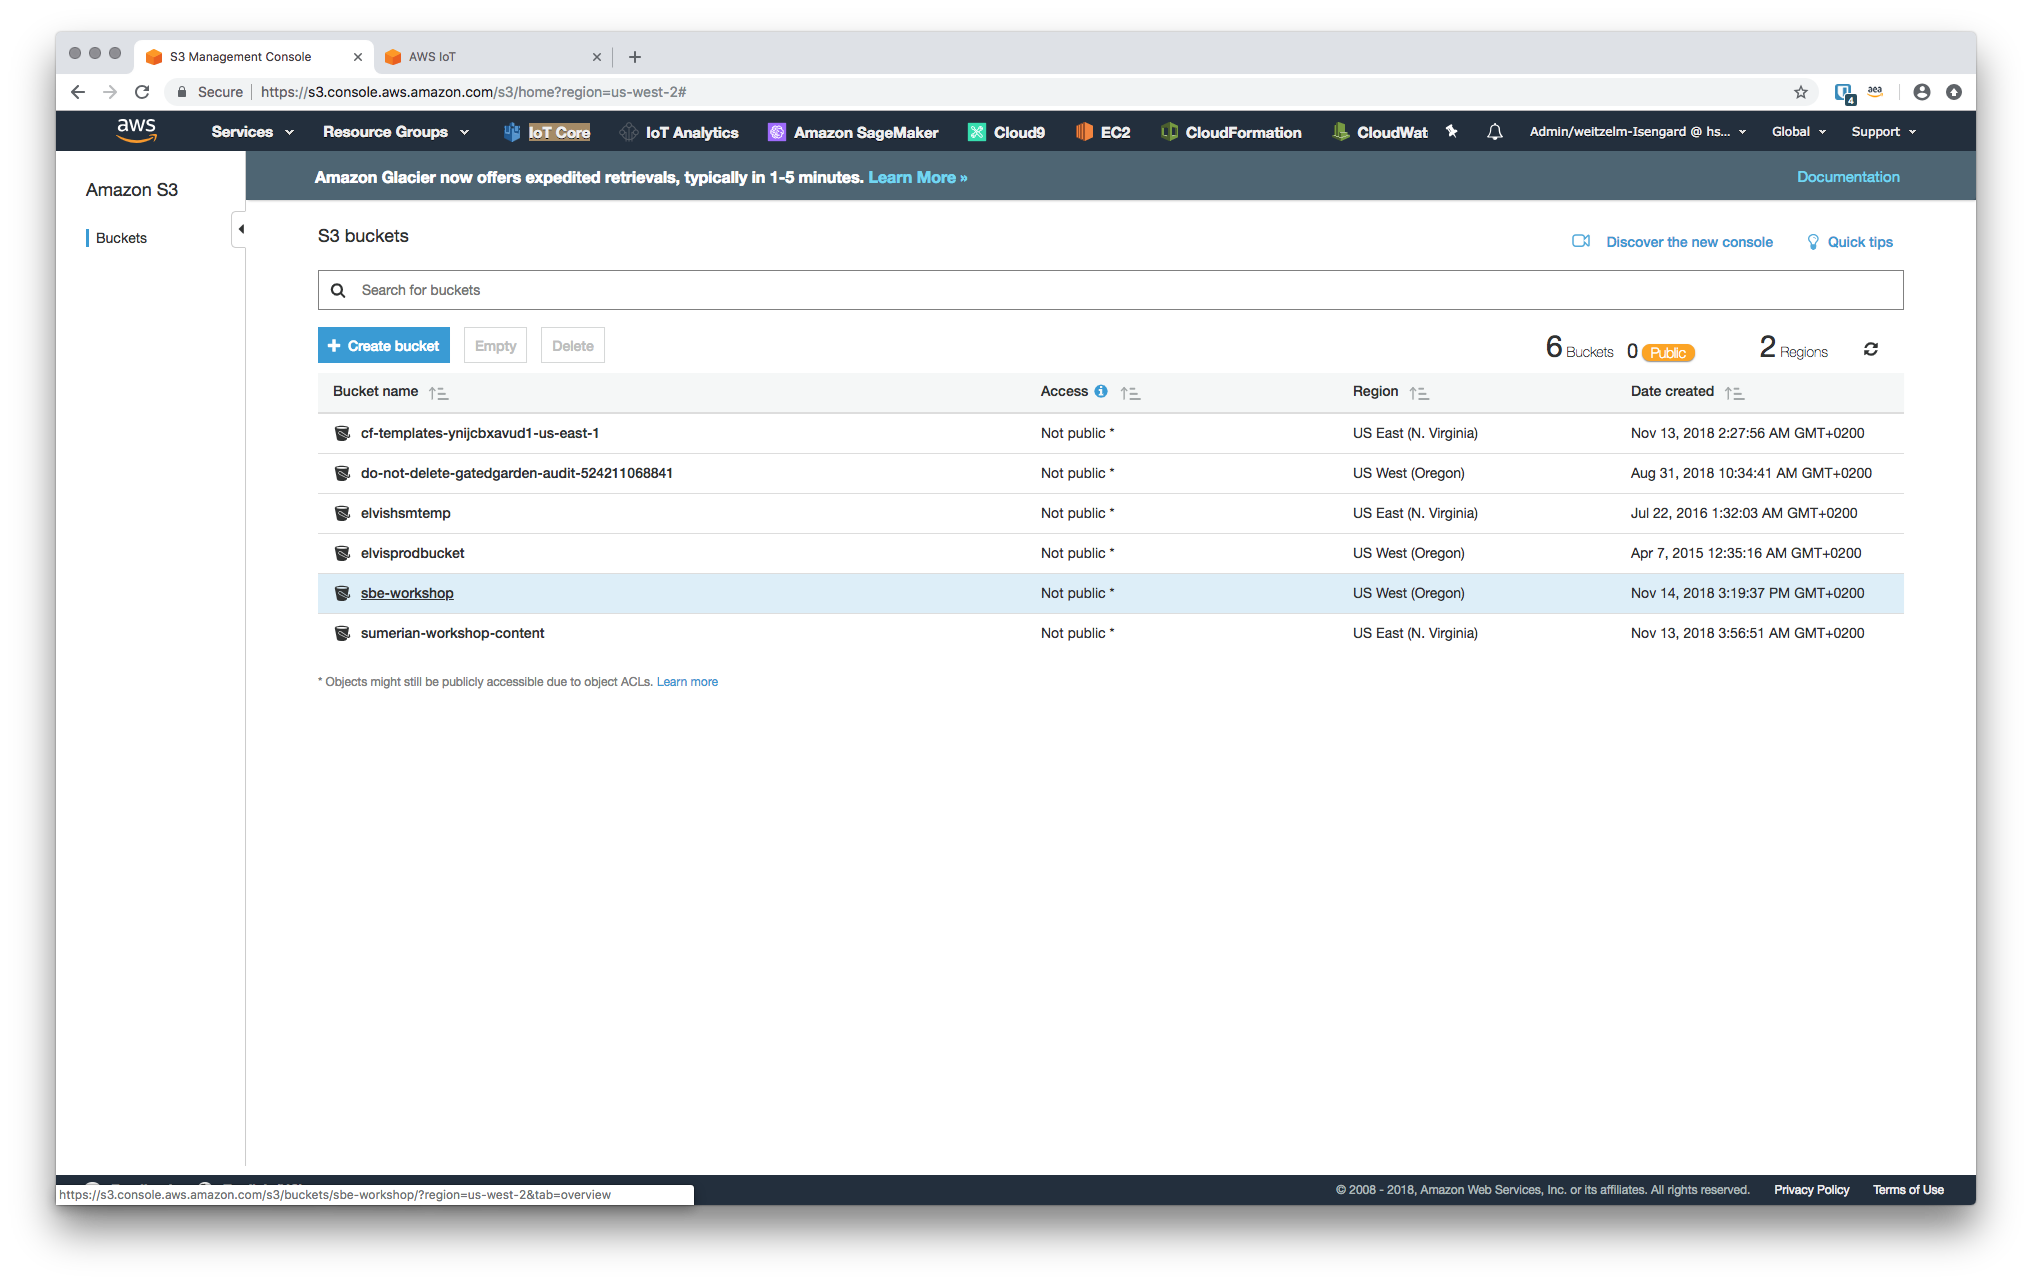Viewport: 2032px width, 1285px height.
Task: Open browser profile account icon
Action: tap(1922, 92)
